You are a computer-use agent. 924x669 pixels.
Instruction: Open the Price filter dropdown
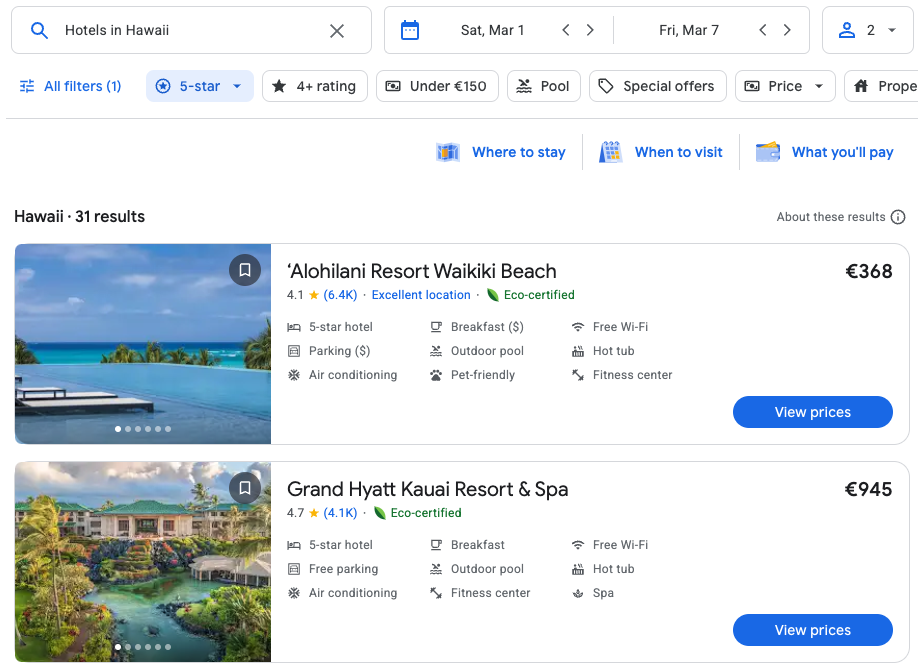pos(785,86)
